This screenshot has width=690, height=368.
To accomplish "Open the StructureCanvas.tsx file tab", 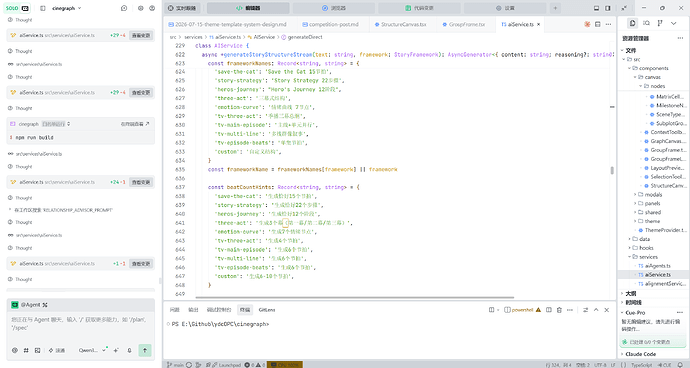I will [x=400, y=24].
